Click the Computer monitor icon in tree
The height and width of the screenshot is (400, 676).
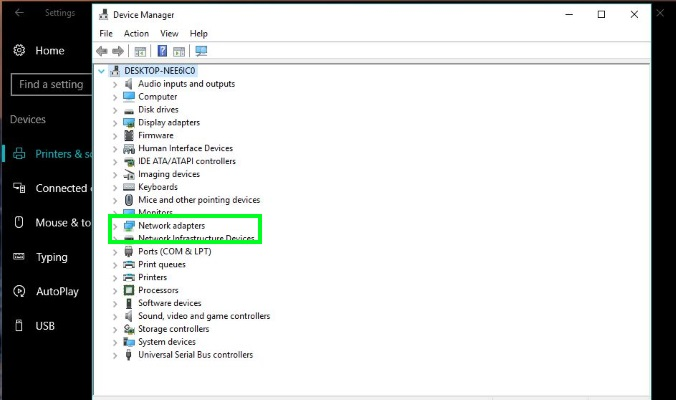click(x=128, y=97)
